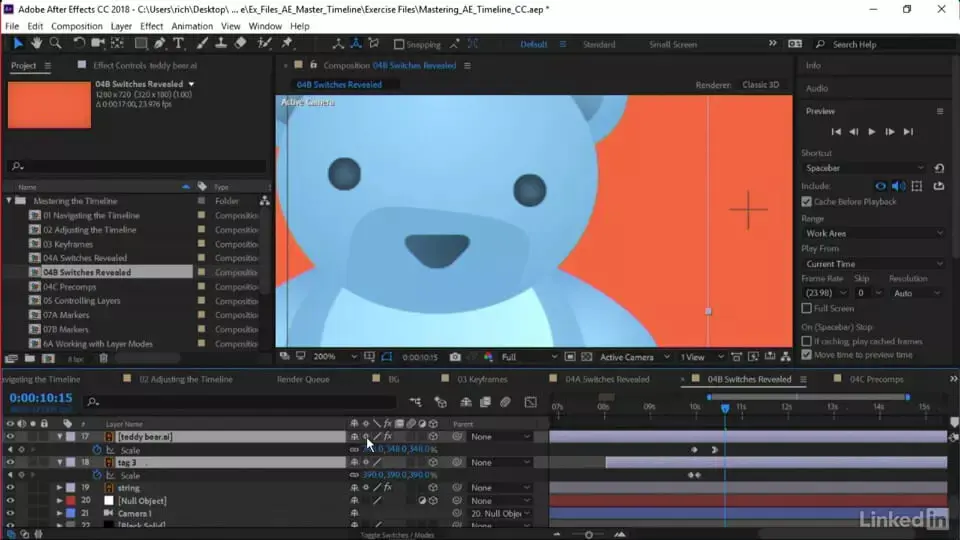
Task: Hide the string layer
Action: [10, 488]
